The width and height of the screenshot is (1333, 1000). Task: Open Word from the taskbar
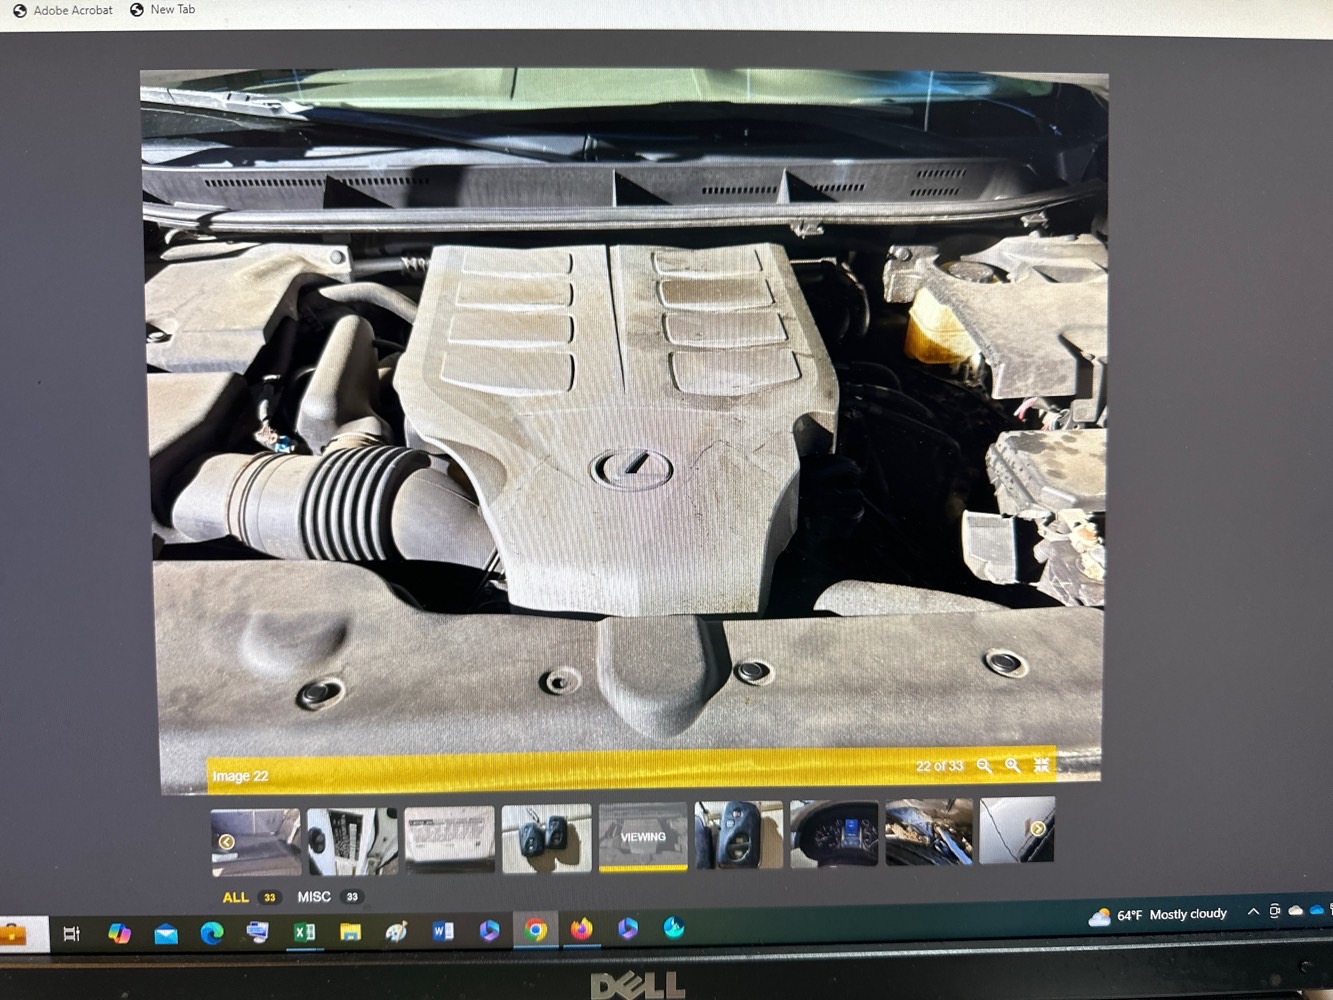(x=443, y=931)
